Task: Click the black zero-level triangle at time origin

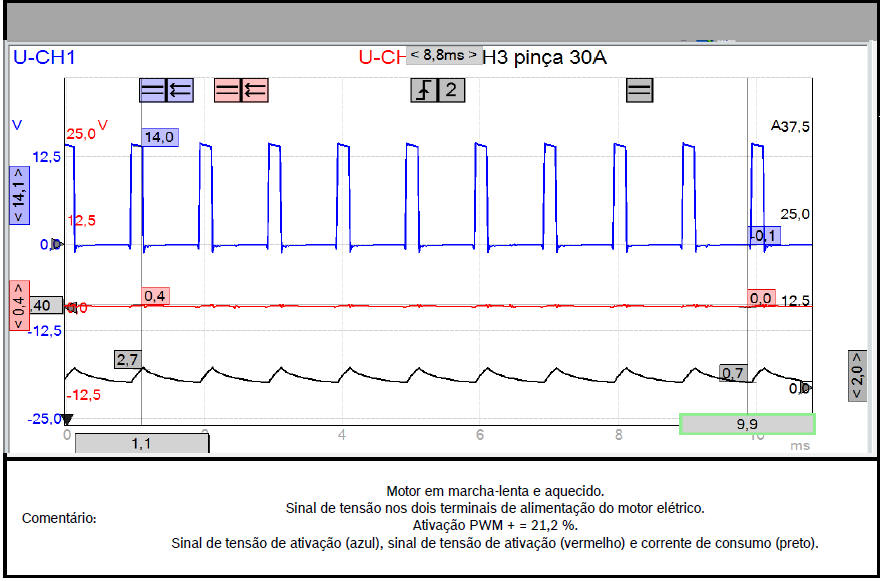Action: [x=67, y=434]
